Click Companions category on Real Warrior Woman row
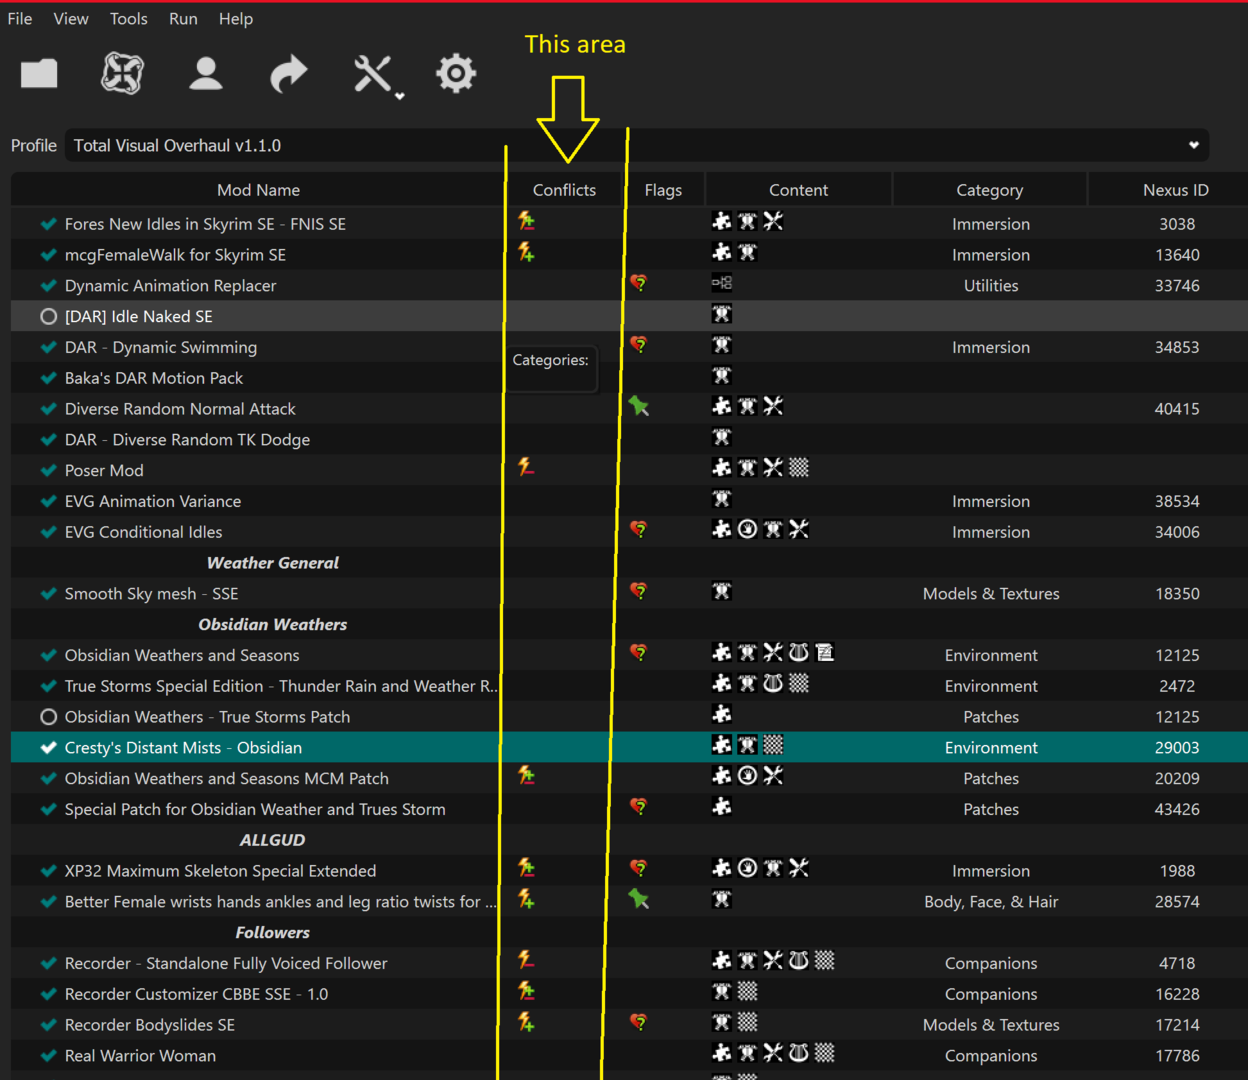Viewport: 1248px width, 1080px height. 991,1056
